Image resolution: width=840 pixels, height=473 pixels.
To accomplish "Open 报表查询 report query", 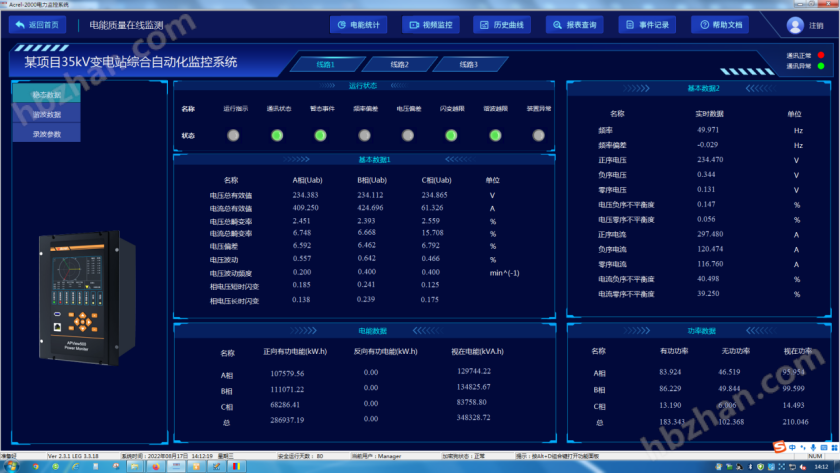I will [575, 25].
